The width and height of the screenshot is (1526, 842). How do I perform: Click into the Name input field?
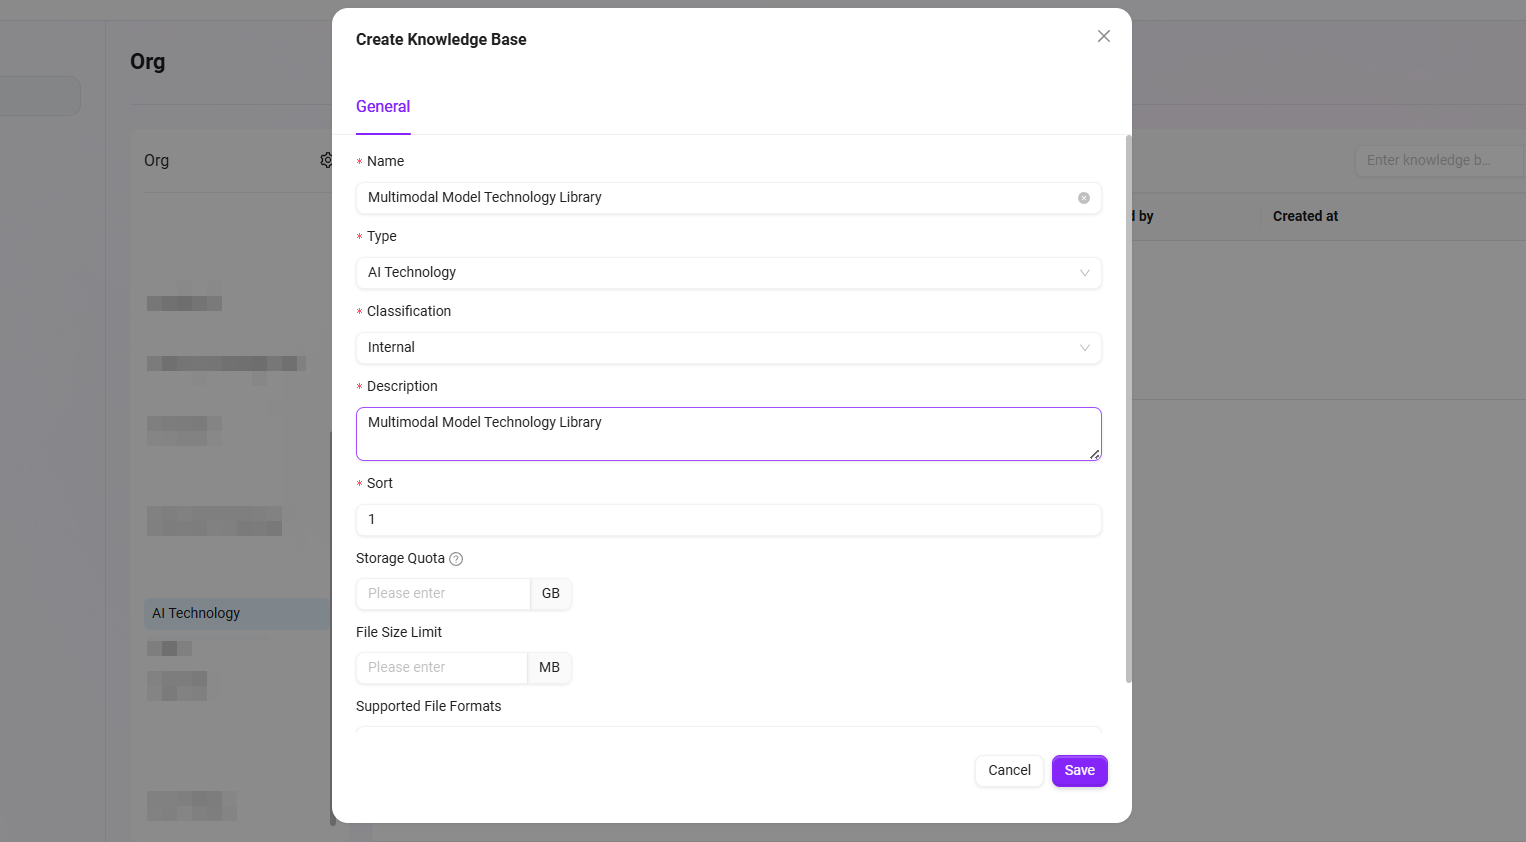[715, 198]
